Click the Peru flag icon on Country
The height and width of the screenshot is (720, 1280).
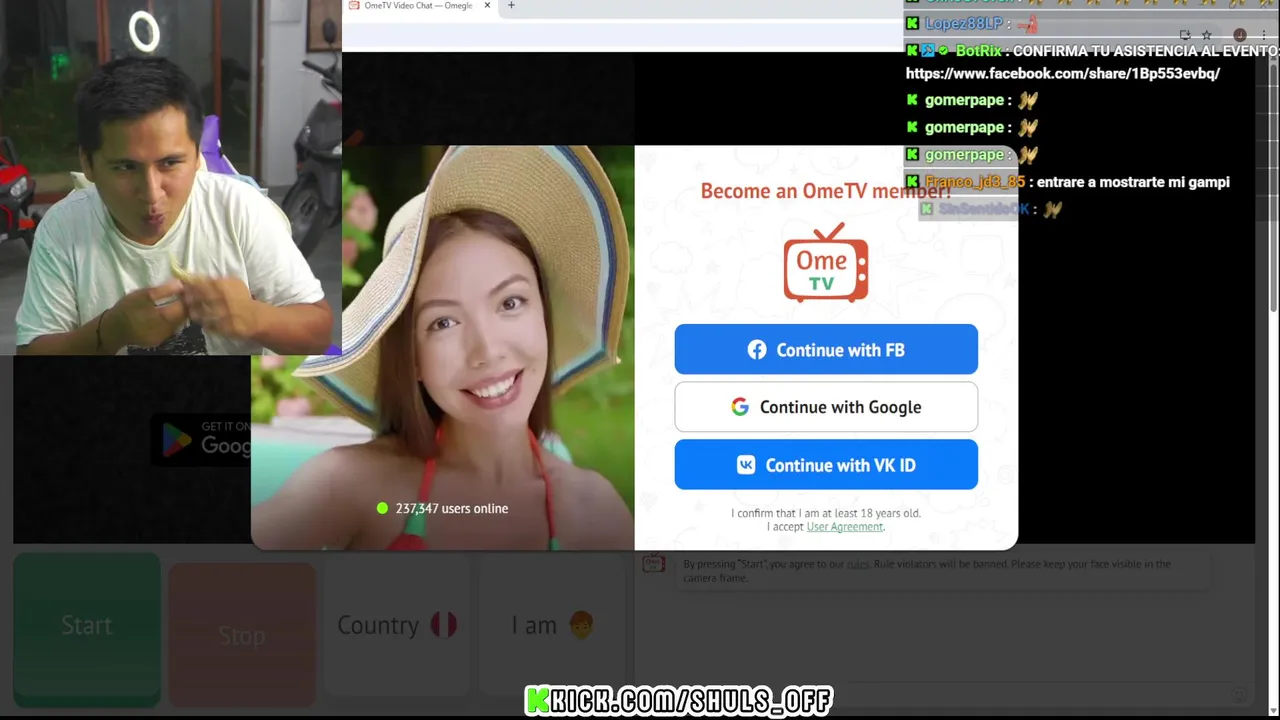coord(444,625)
